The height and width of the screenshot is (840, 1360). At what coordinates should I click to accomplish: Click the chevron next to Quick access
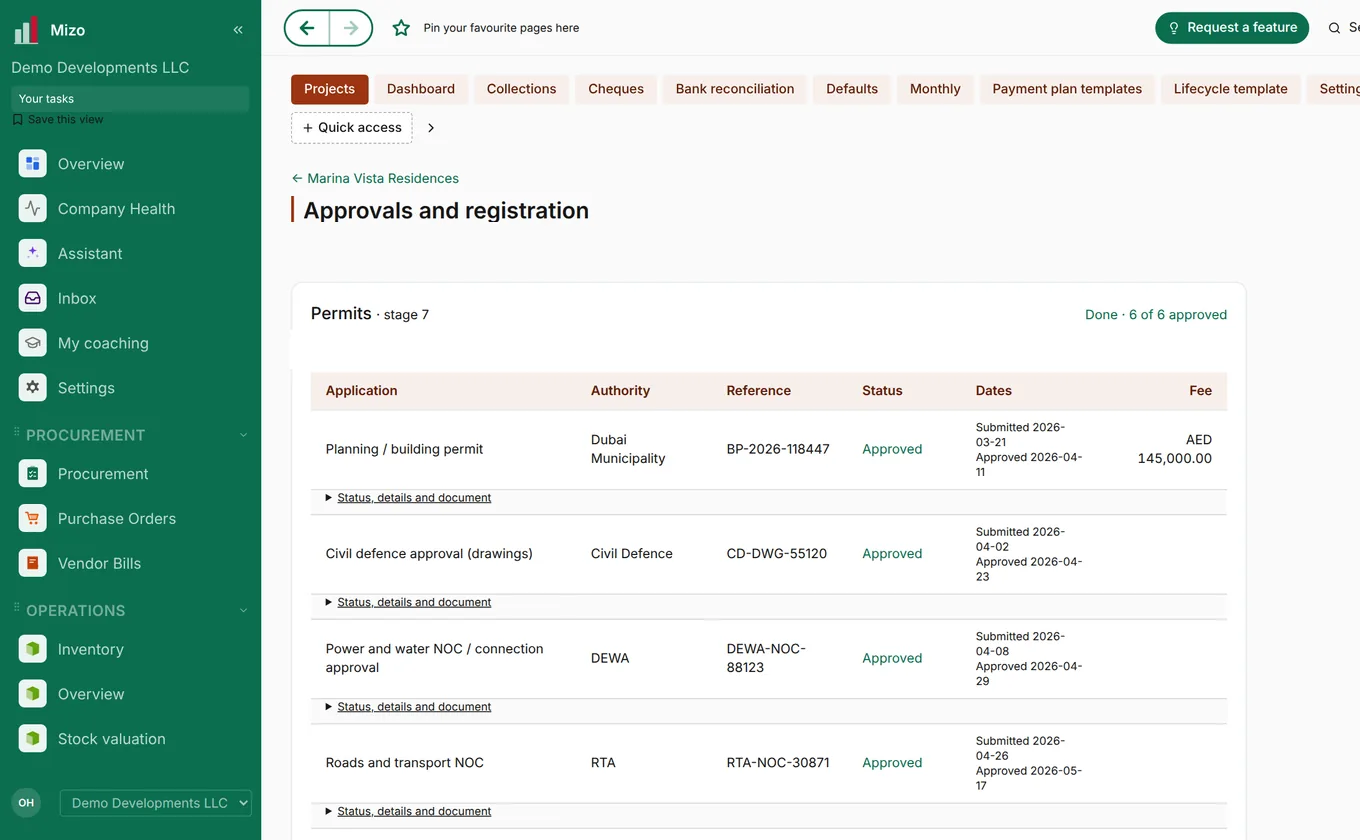(431, 128)
